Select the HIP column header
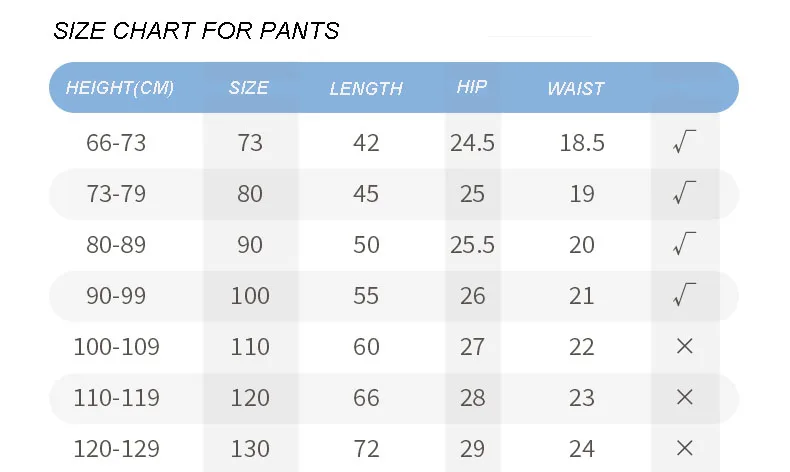 (x=472, y=87)
